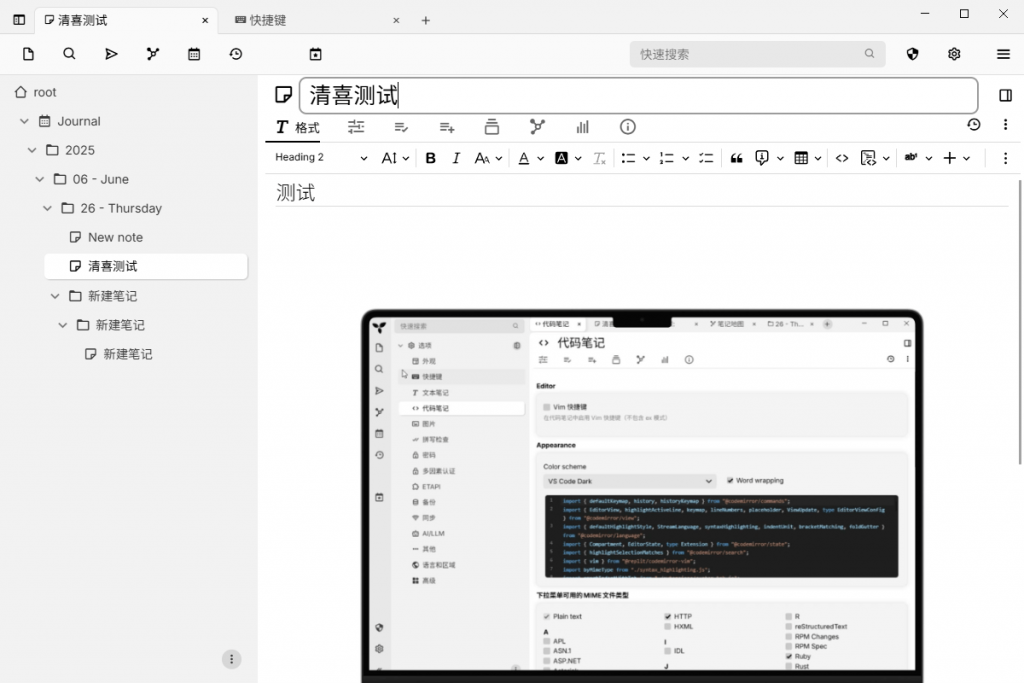Click the protected session shield icon
Screen dimensions: 1024x683
coord(912,54)
